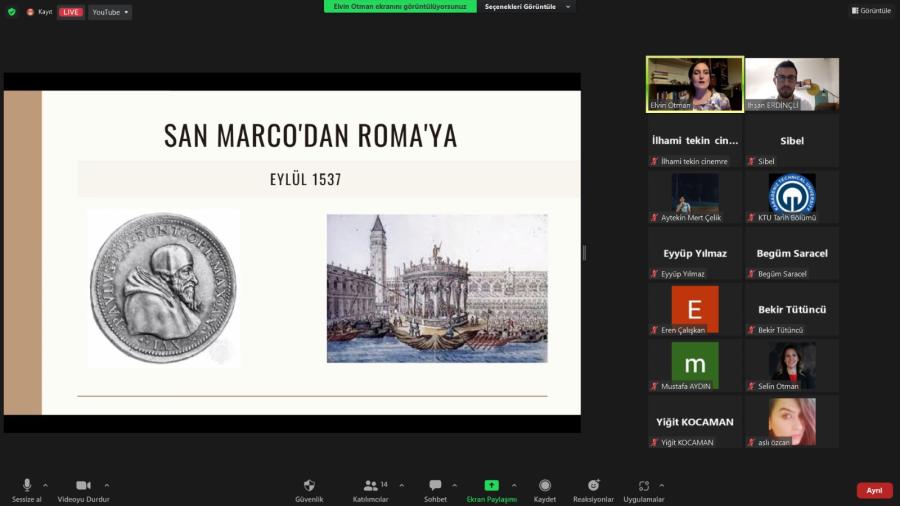
Task: Click the LIVE badge
Action: (x=71, y=12)
